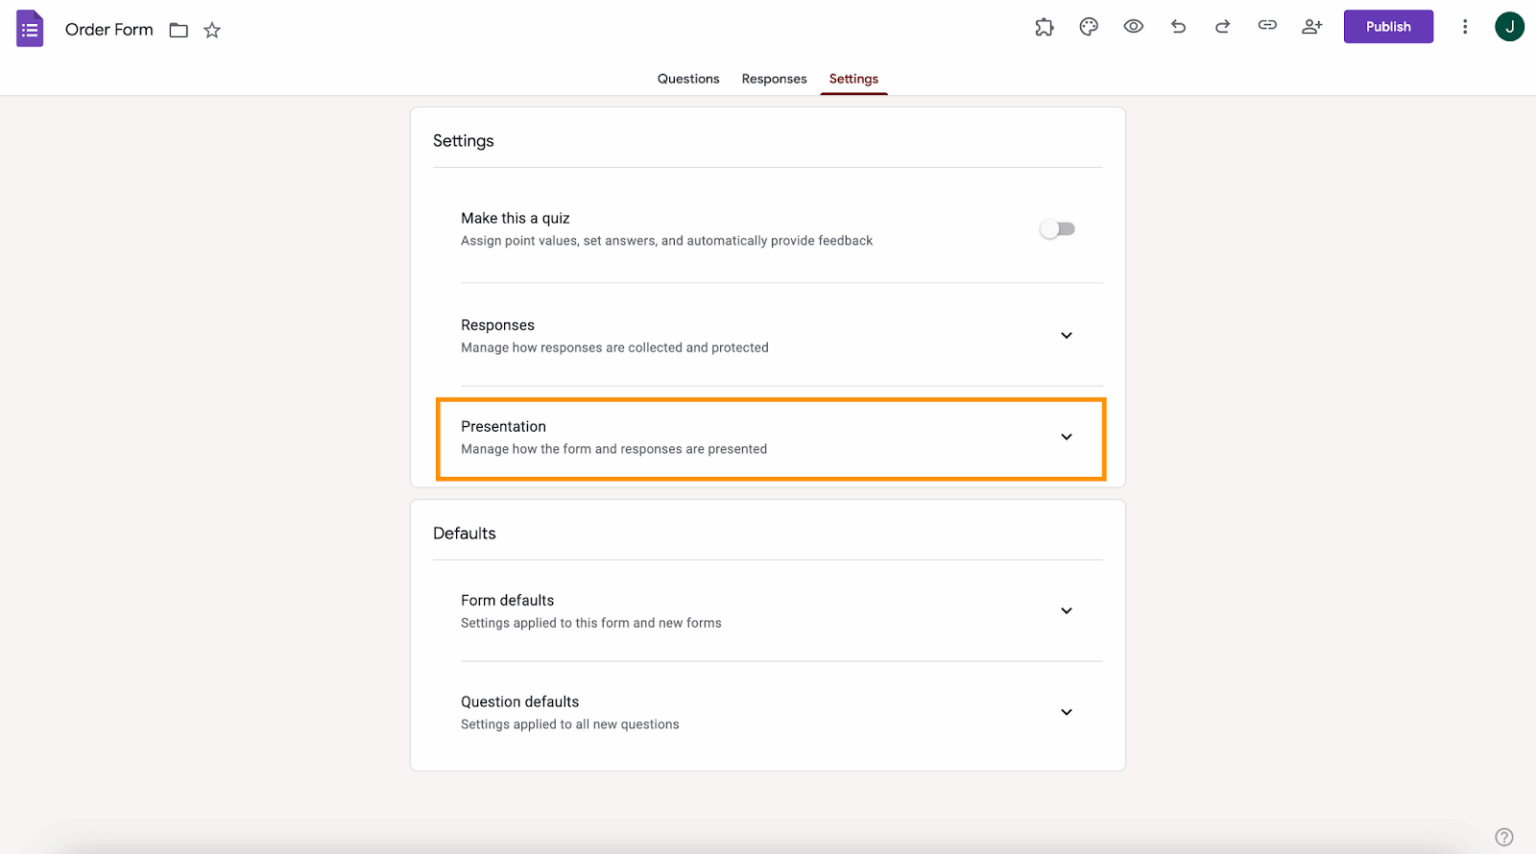Viewport: 1536px width, 854px height.
Task: Open the add-ons puzzle piece icon
Action: [1044, 26]
